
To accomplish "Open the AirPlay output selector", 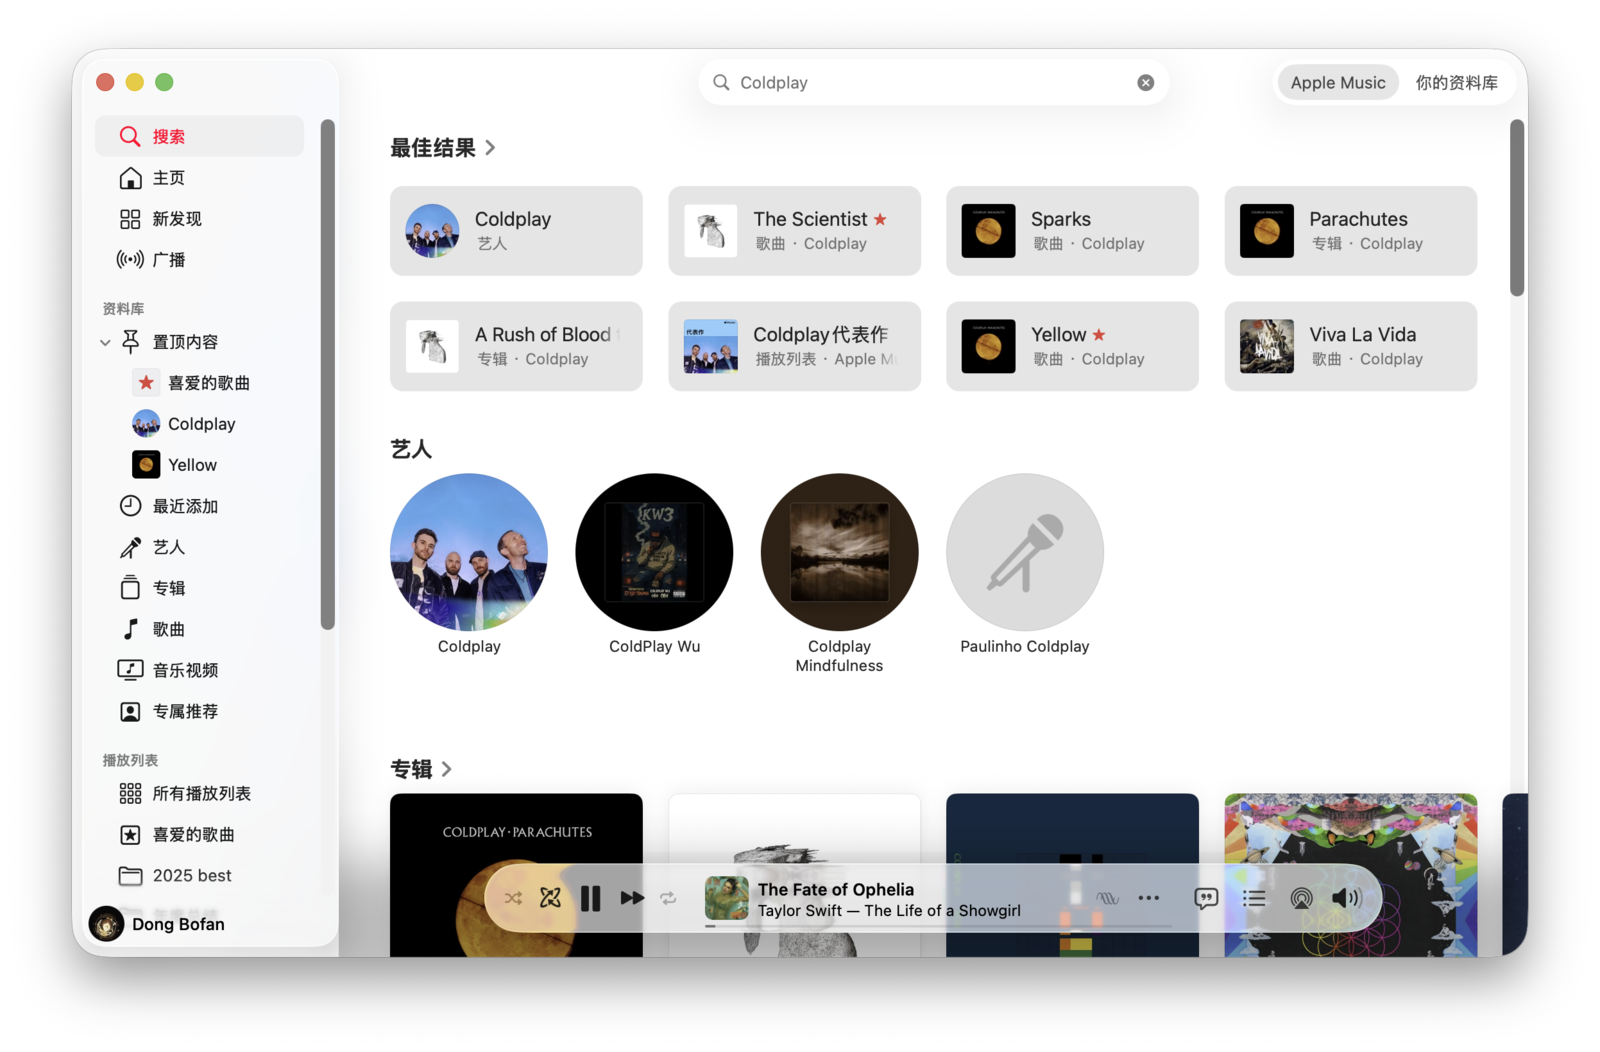I will [1301, 899].
